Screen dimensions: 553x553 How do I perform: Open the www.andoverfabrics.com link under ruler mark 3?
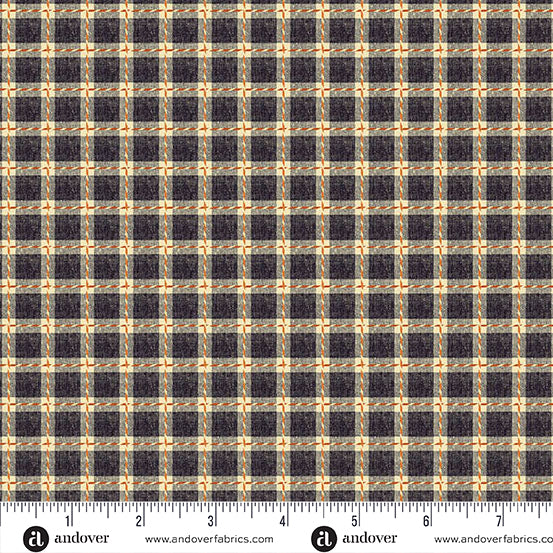tap(209, 539)
